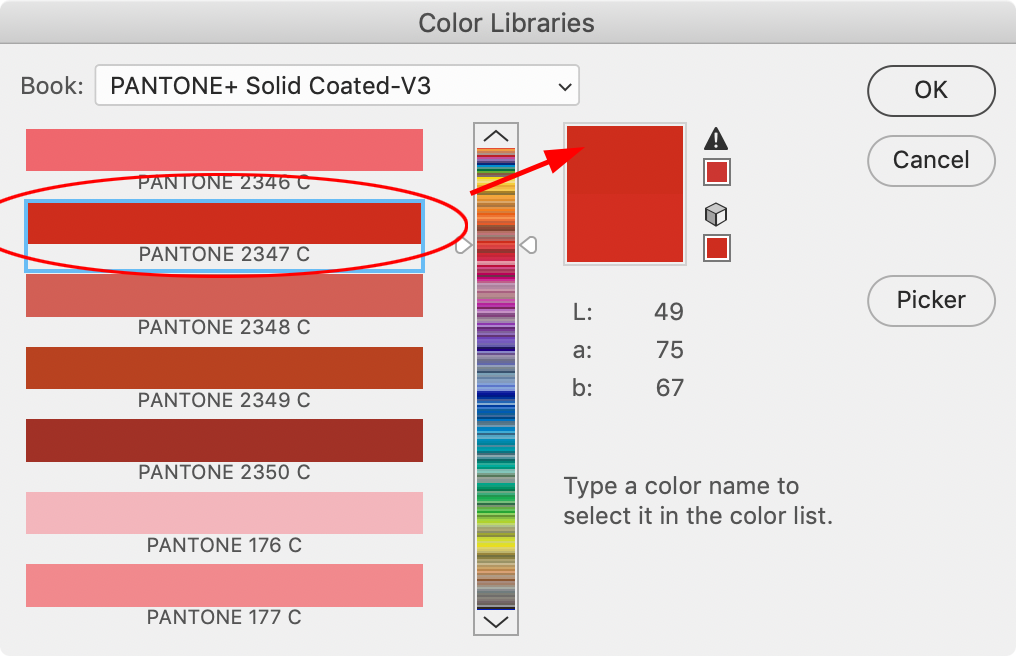Screen dimensions: 1016x656
Task: Click the large selected color preview box
Action: tap(624, 193)
